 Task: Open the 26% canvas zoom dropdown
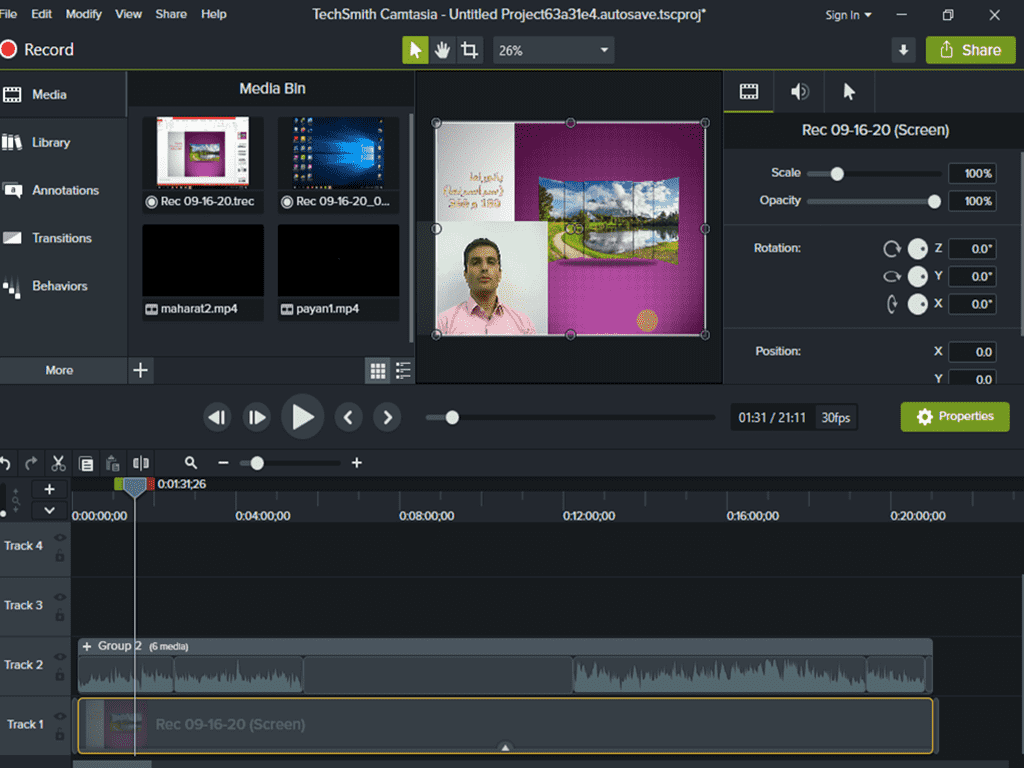553,50
